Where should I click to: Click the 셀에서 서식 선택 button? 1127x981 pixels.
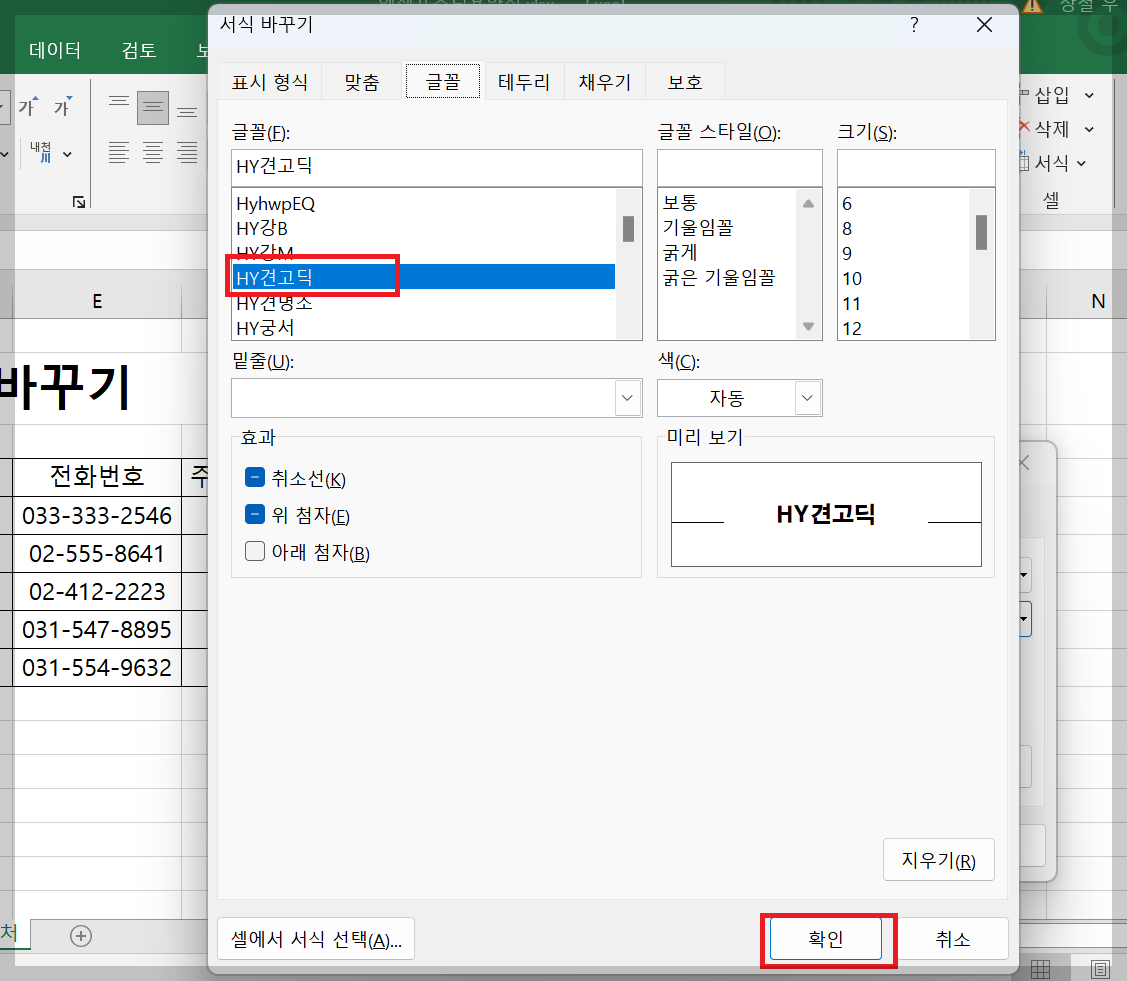[x=315, y=938]
